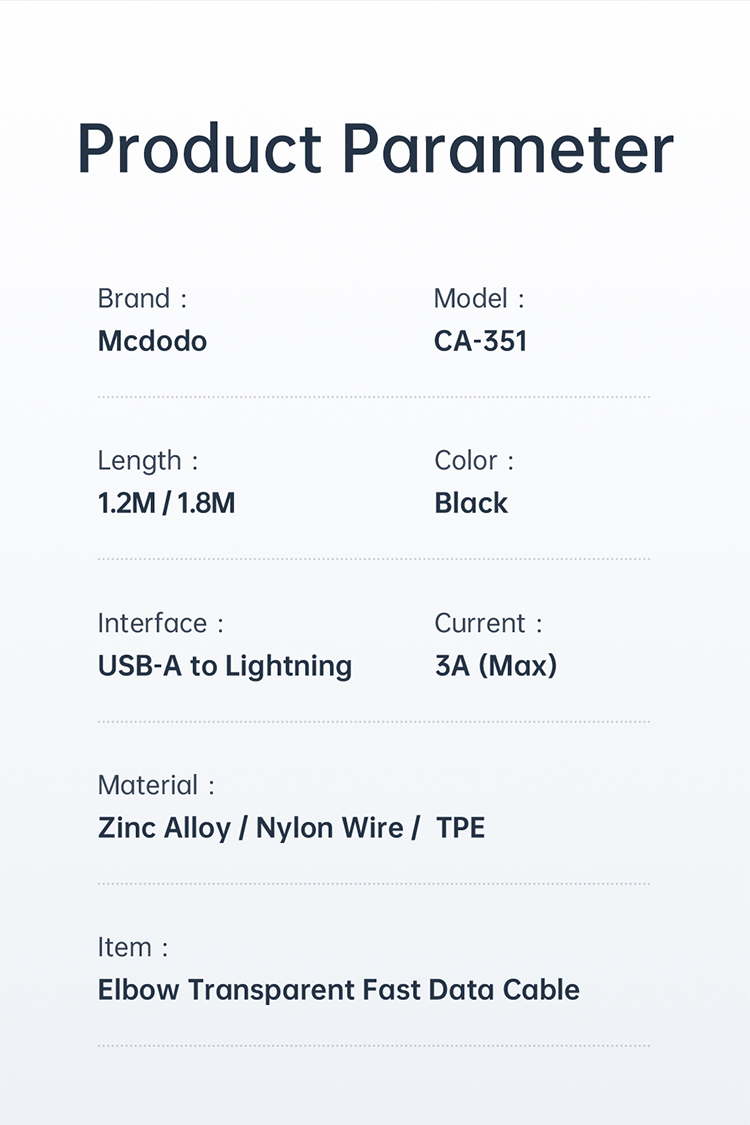
Task: Select the Nylon Wire material text
Action: [x=330, y=828]
